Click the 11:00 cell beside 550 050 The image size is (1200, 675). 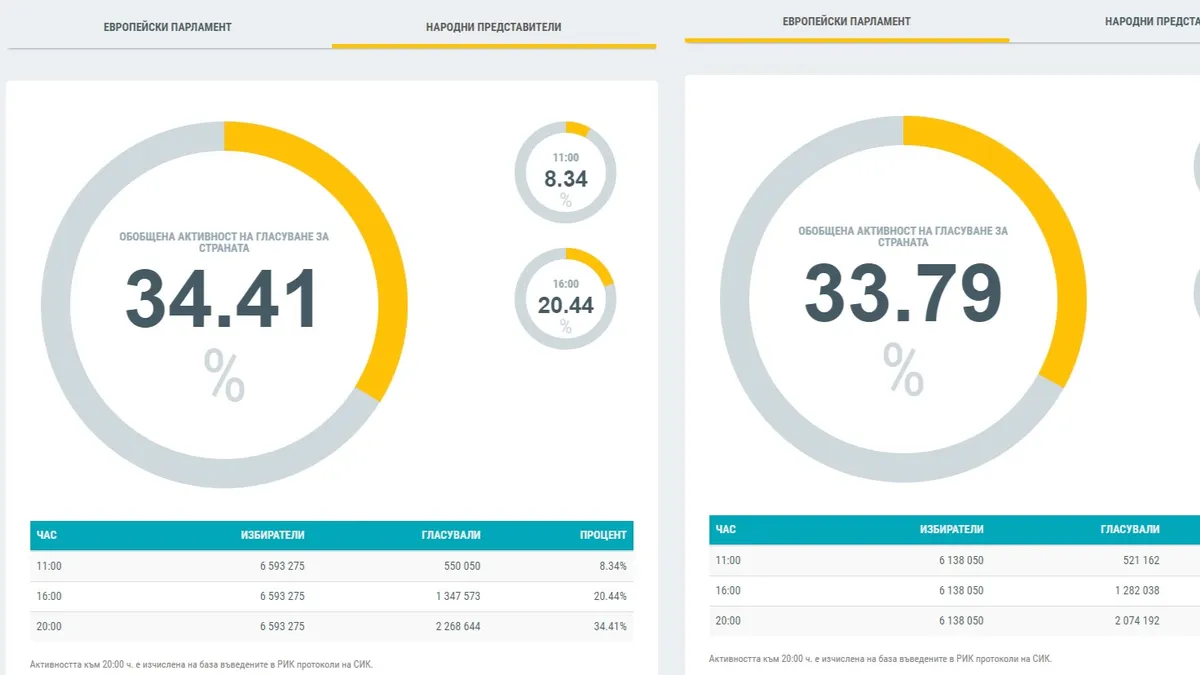49,566
